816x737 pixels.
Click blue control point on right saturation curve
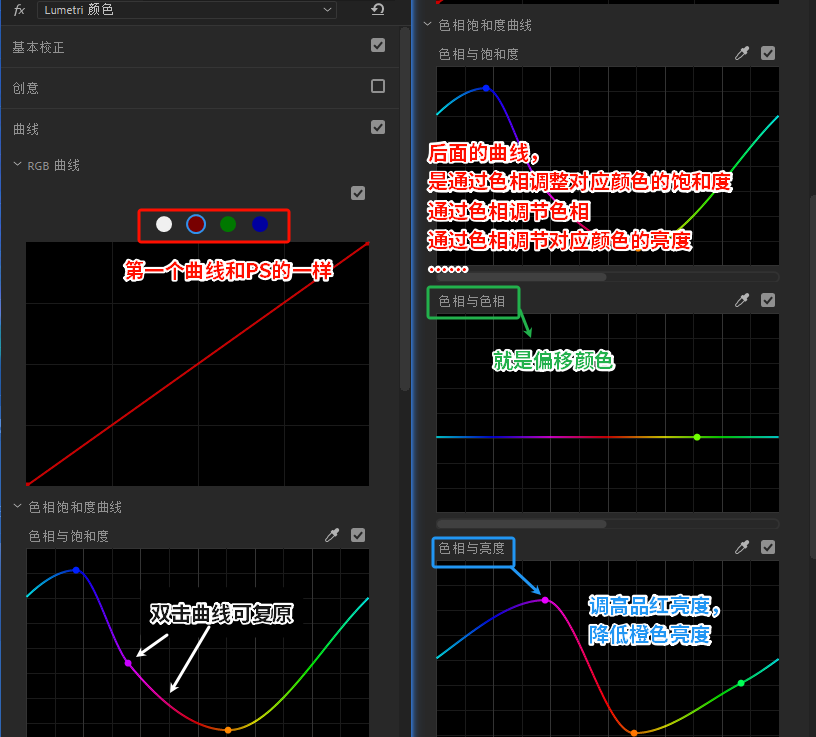[x=486, y=88]
